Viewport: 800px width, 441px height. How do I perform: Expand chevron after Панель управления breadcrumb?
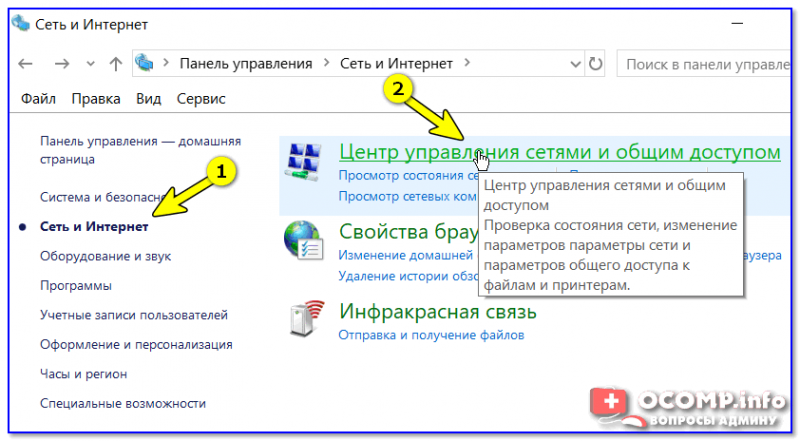click(327, 63)
